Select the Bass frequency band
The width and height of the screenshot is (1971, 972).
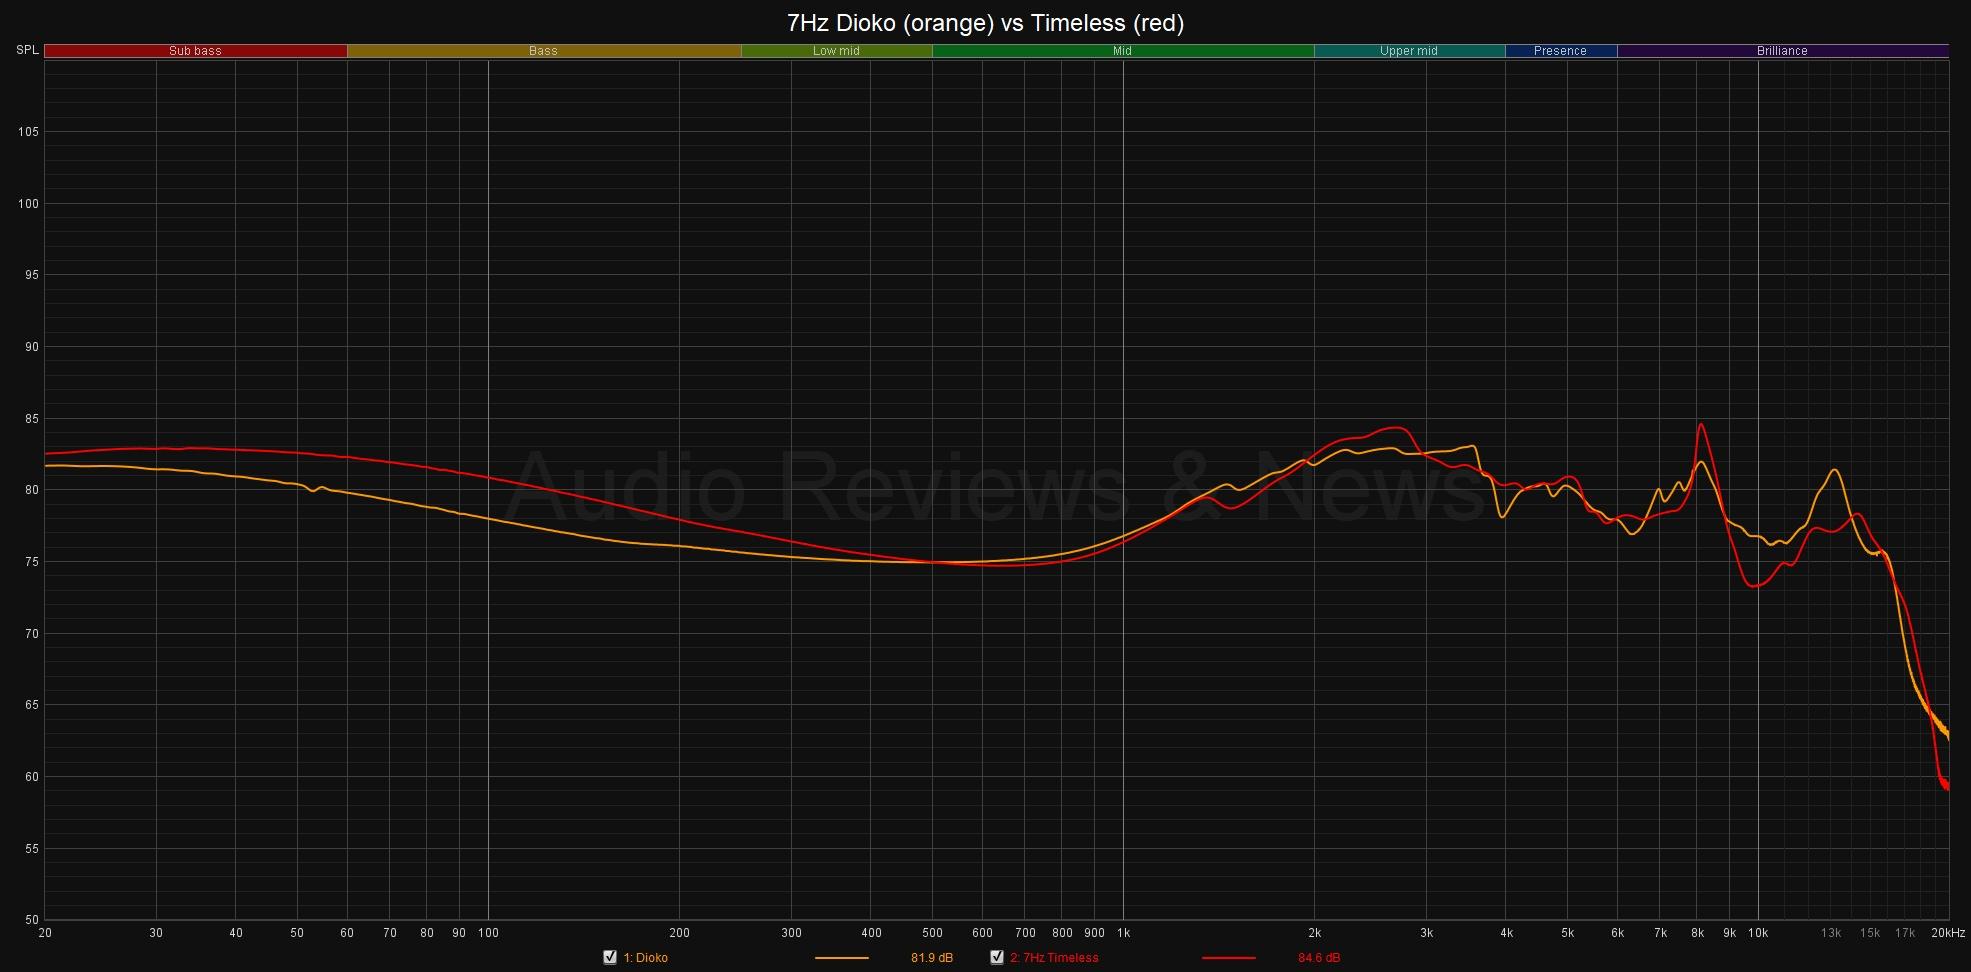click(x=543, y=51)
